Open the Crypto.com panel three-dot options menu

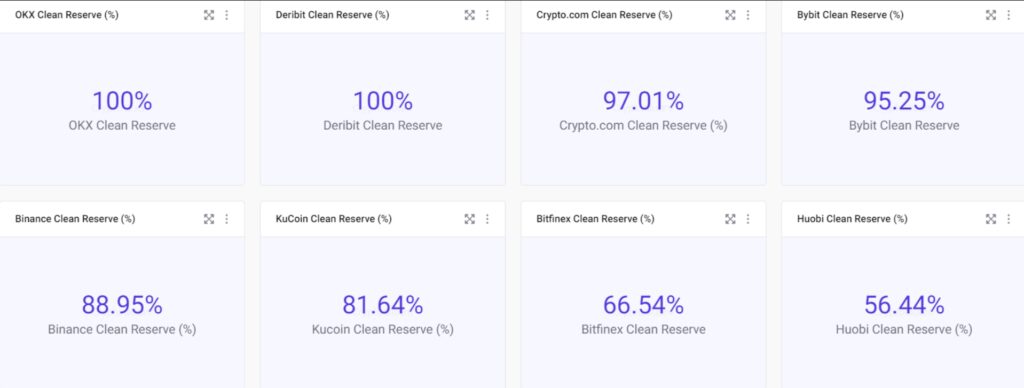(748, 15)
